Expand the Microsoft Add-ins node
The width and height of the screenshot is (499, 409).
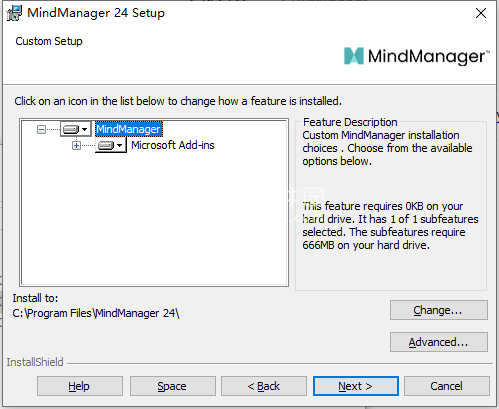tap(76, 145)
